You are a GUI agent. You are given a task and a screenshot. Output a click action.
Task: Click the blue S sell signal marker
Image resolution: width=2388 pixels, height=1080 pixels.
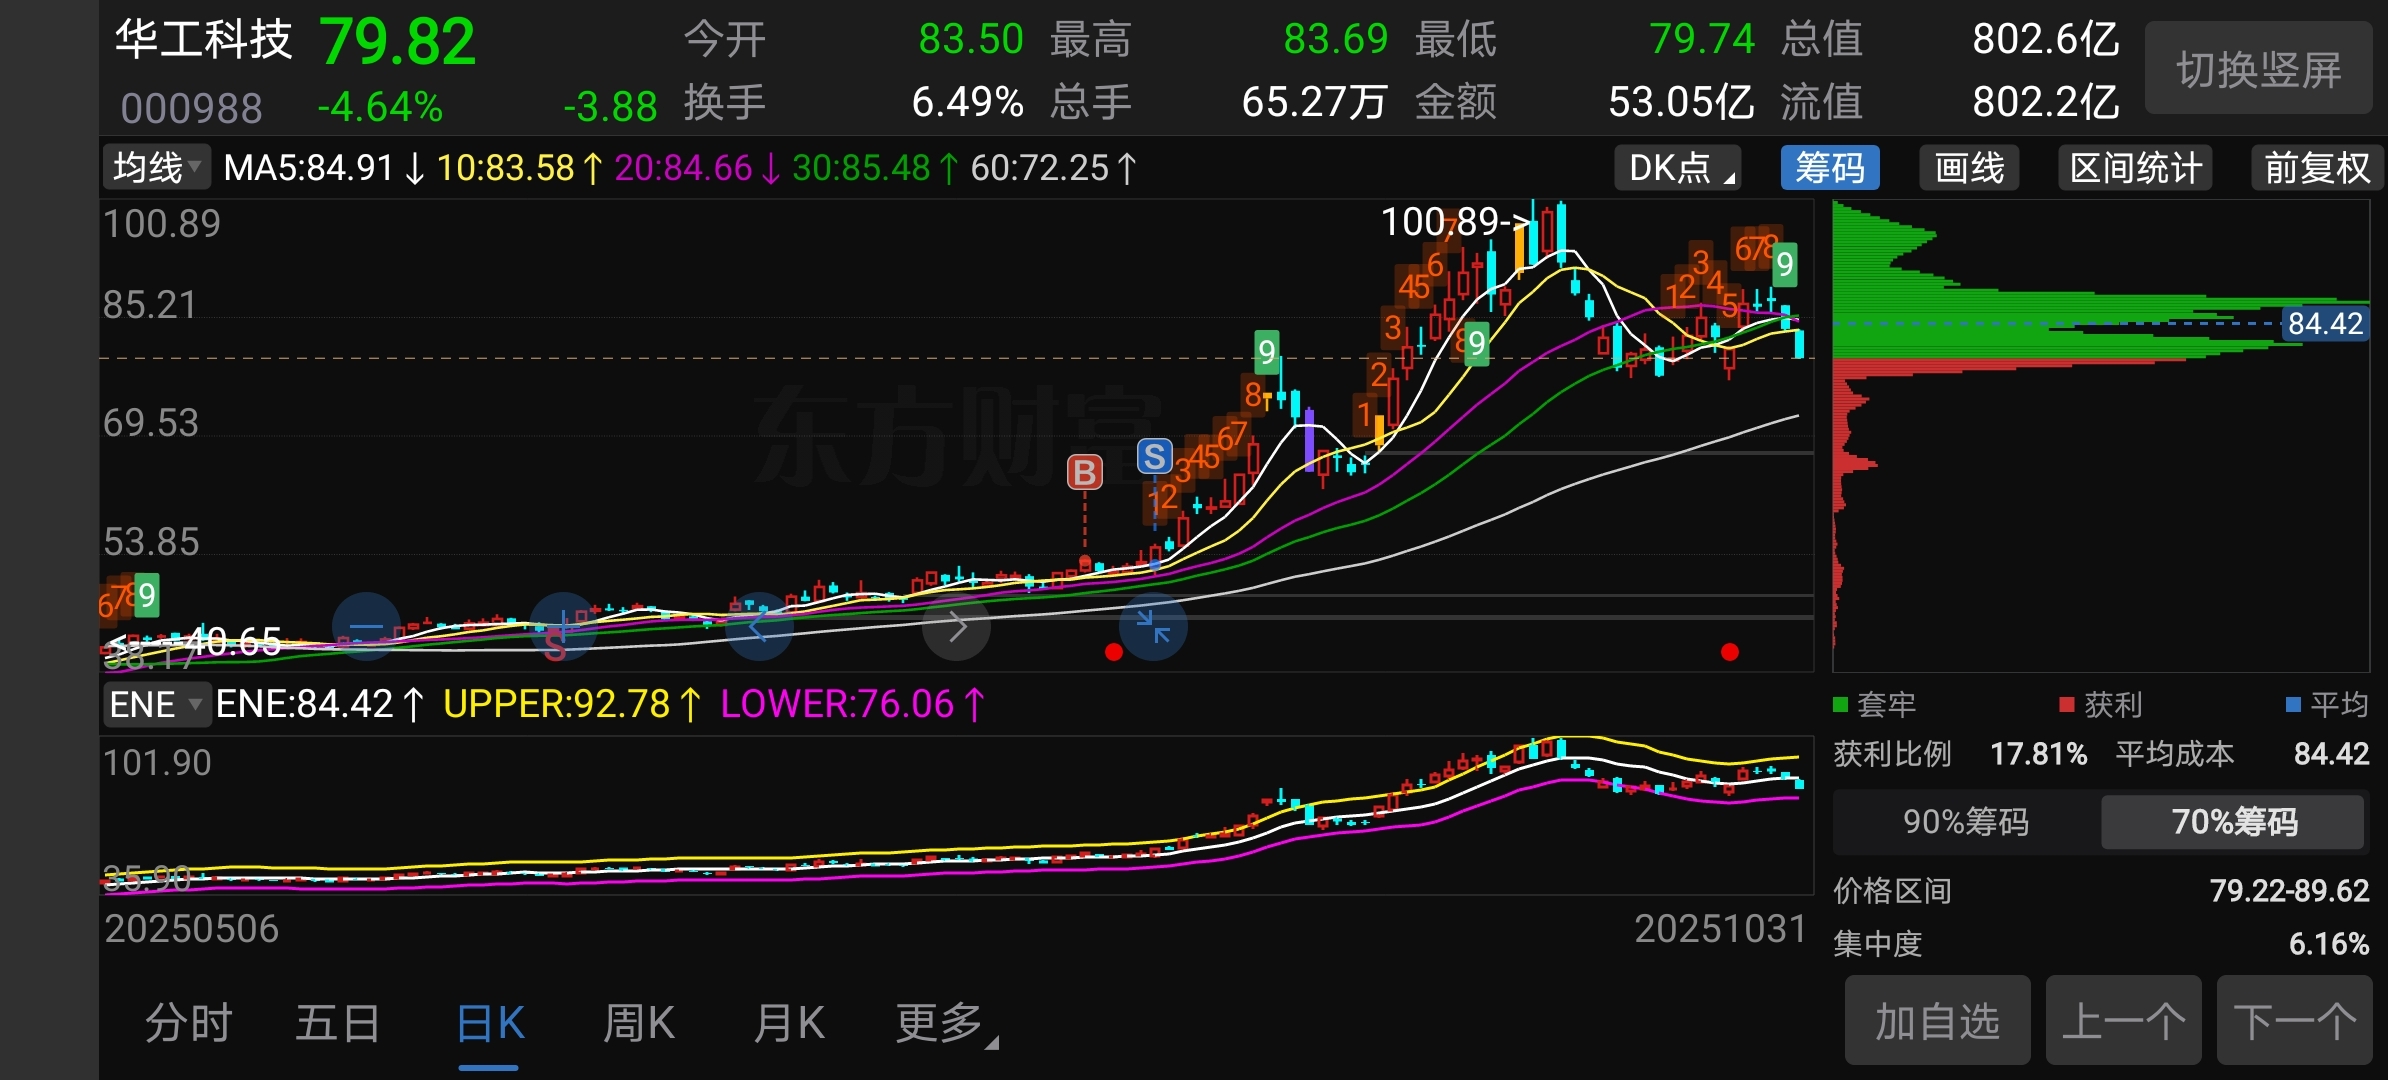[x=1154, y=457]
